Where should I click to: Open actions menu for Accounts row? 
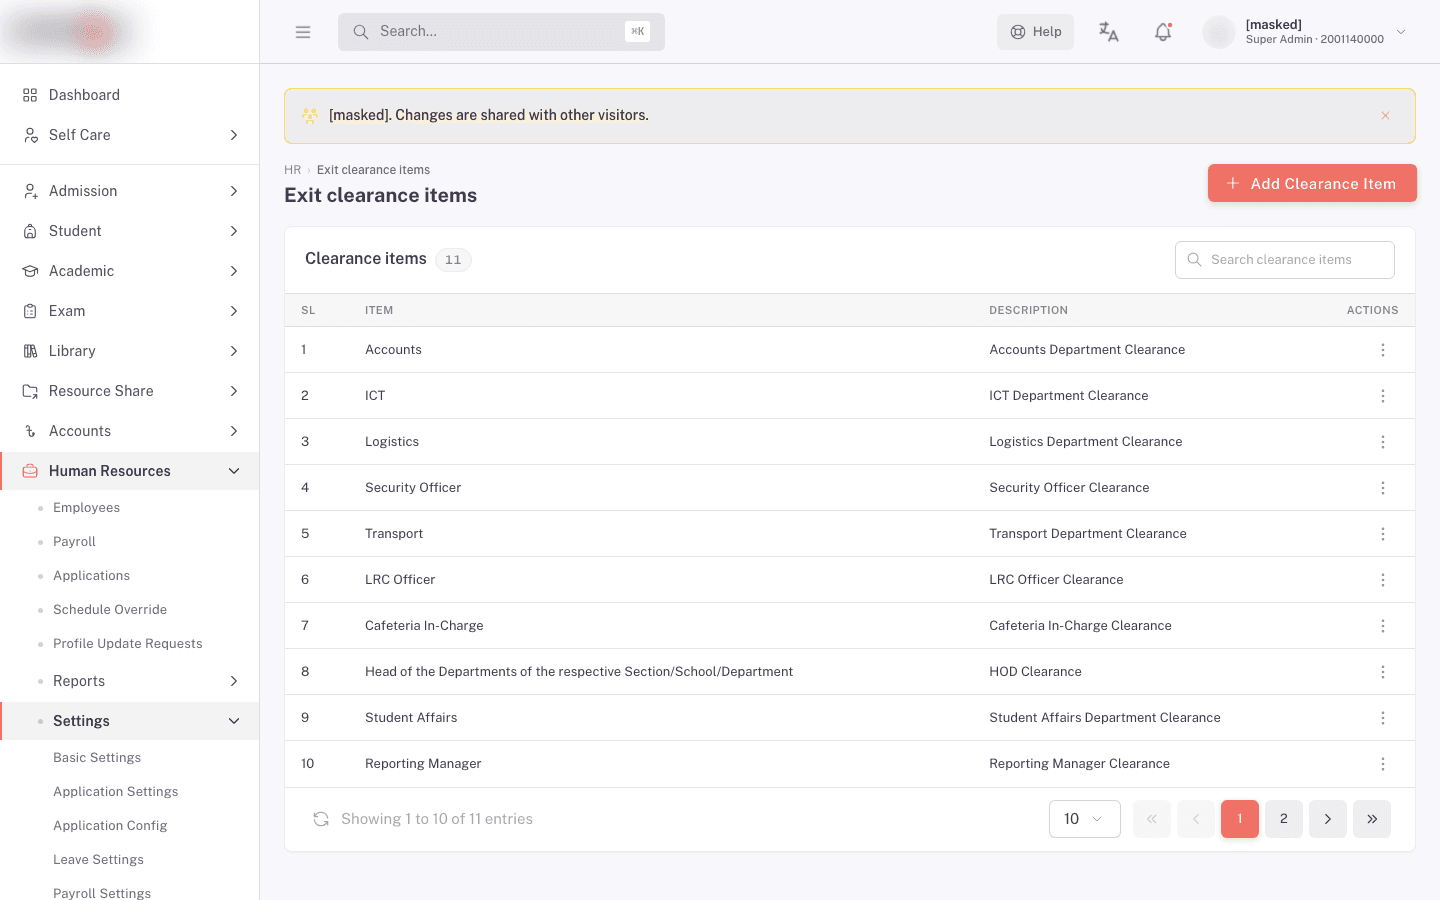click(1383, 350)
